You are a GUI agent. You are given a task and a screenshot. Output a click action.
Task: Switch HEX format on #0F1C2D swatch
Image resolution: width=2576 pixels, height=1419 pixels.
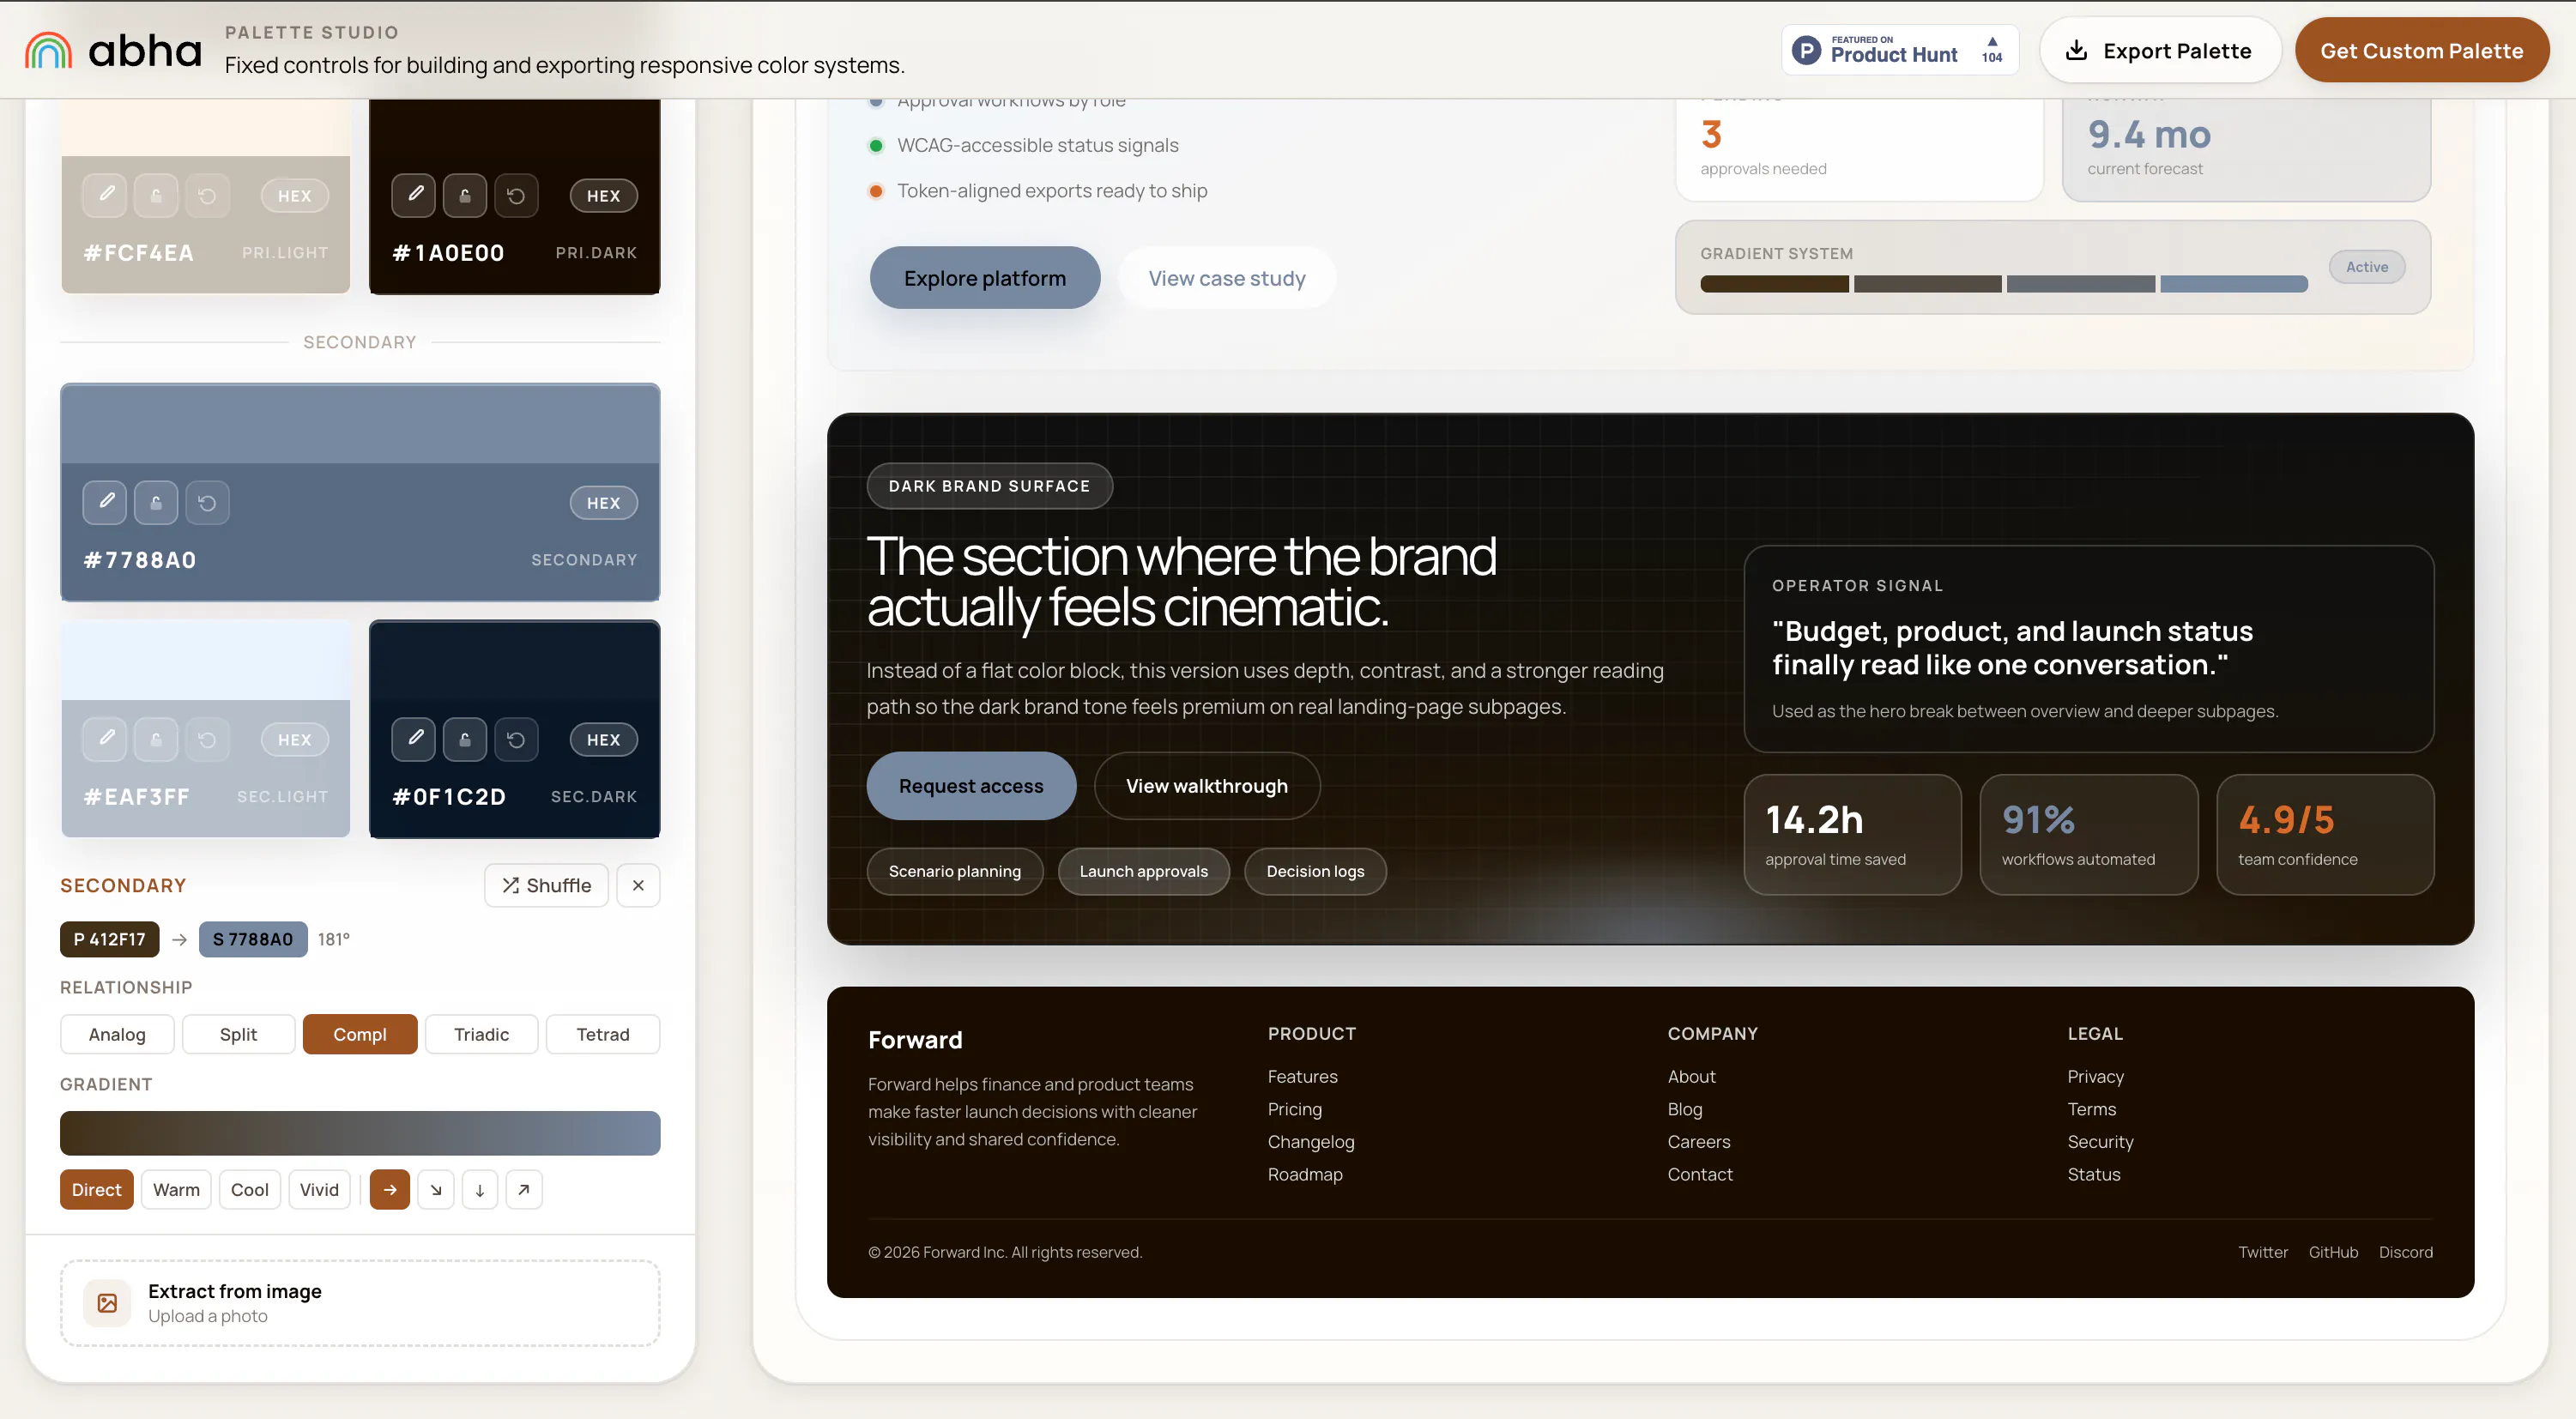pyautogui.click(x=603, y=740)
